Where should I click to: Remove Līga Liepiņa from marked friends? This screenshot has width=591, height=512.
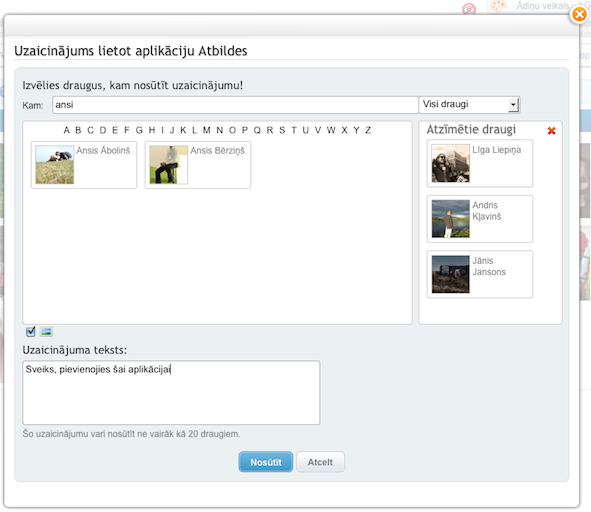pos(480,163)
